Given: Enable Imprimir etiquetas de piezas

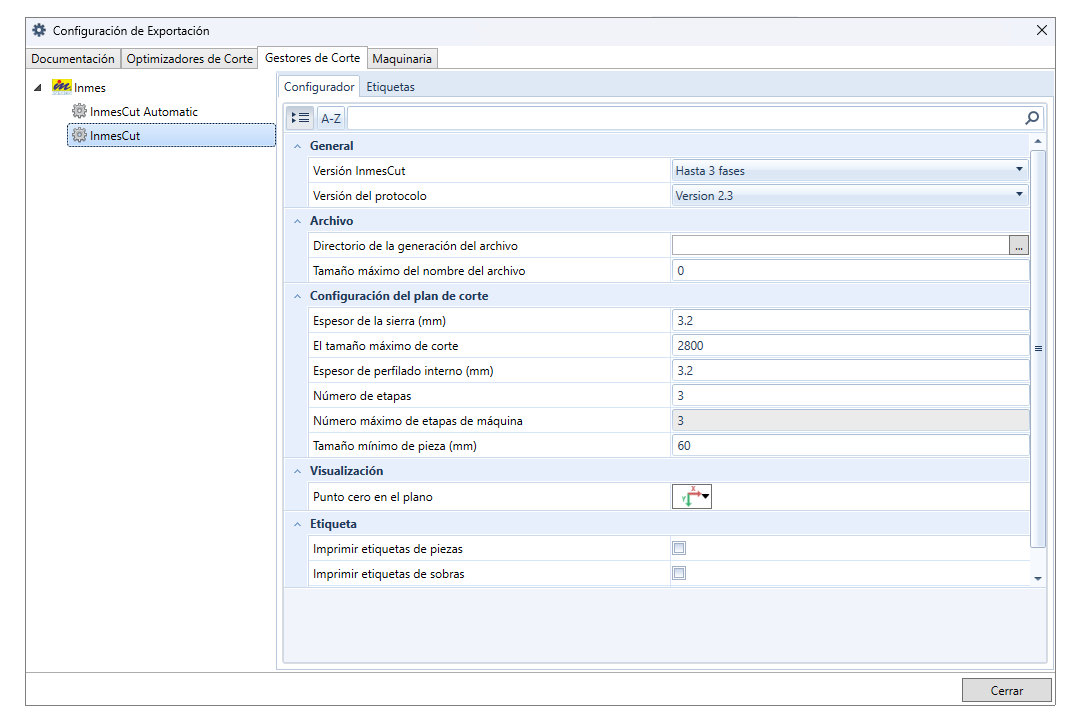Looking at the screenshot, I should coord(679,548).
